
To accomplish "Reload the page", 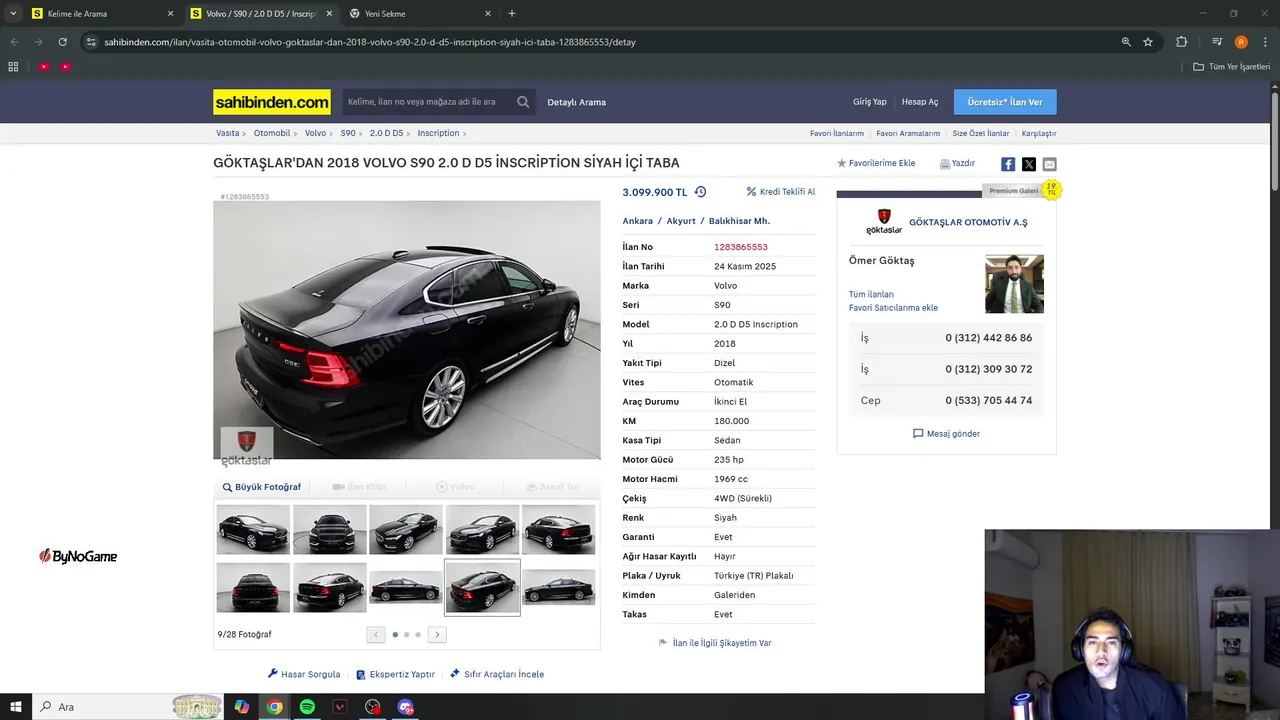I will coord(62,42).
